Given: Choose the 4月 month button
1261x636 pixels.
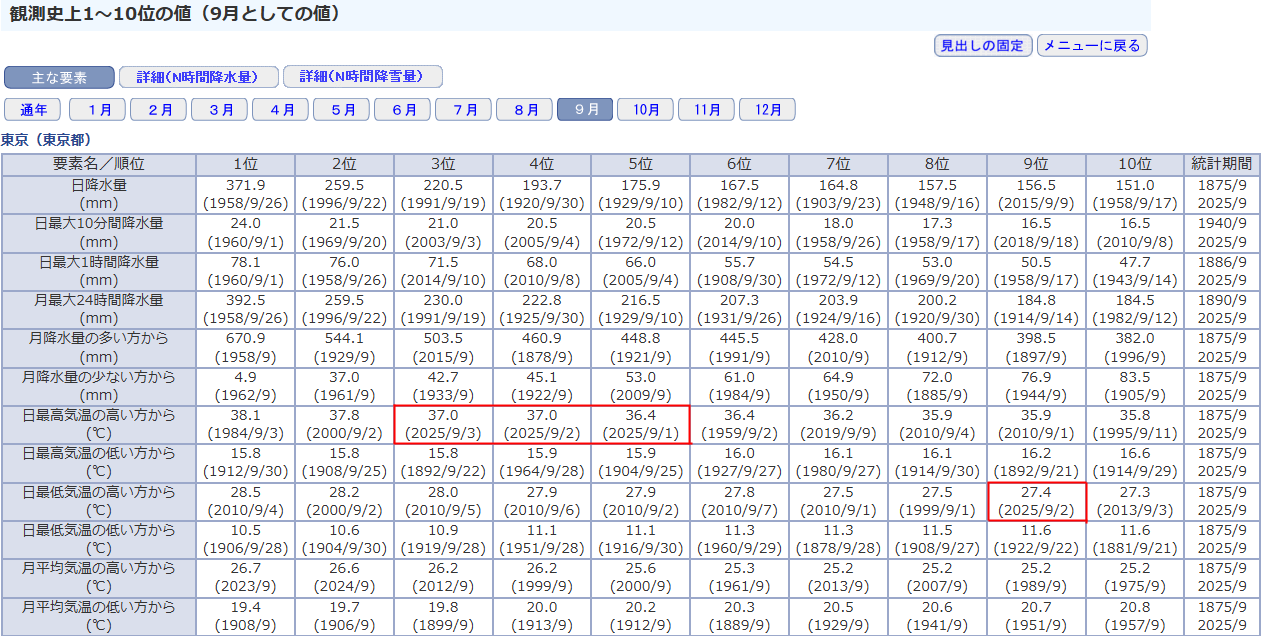Looking at the screenshot, I should (x=280, y=110).
